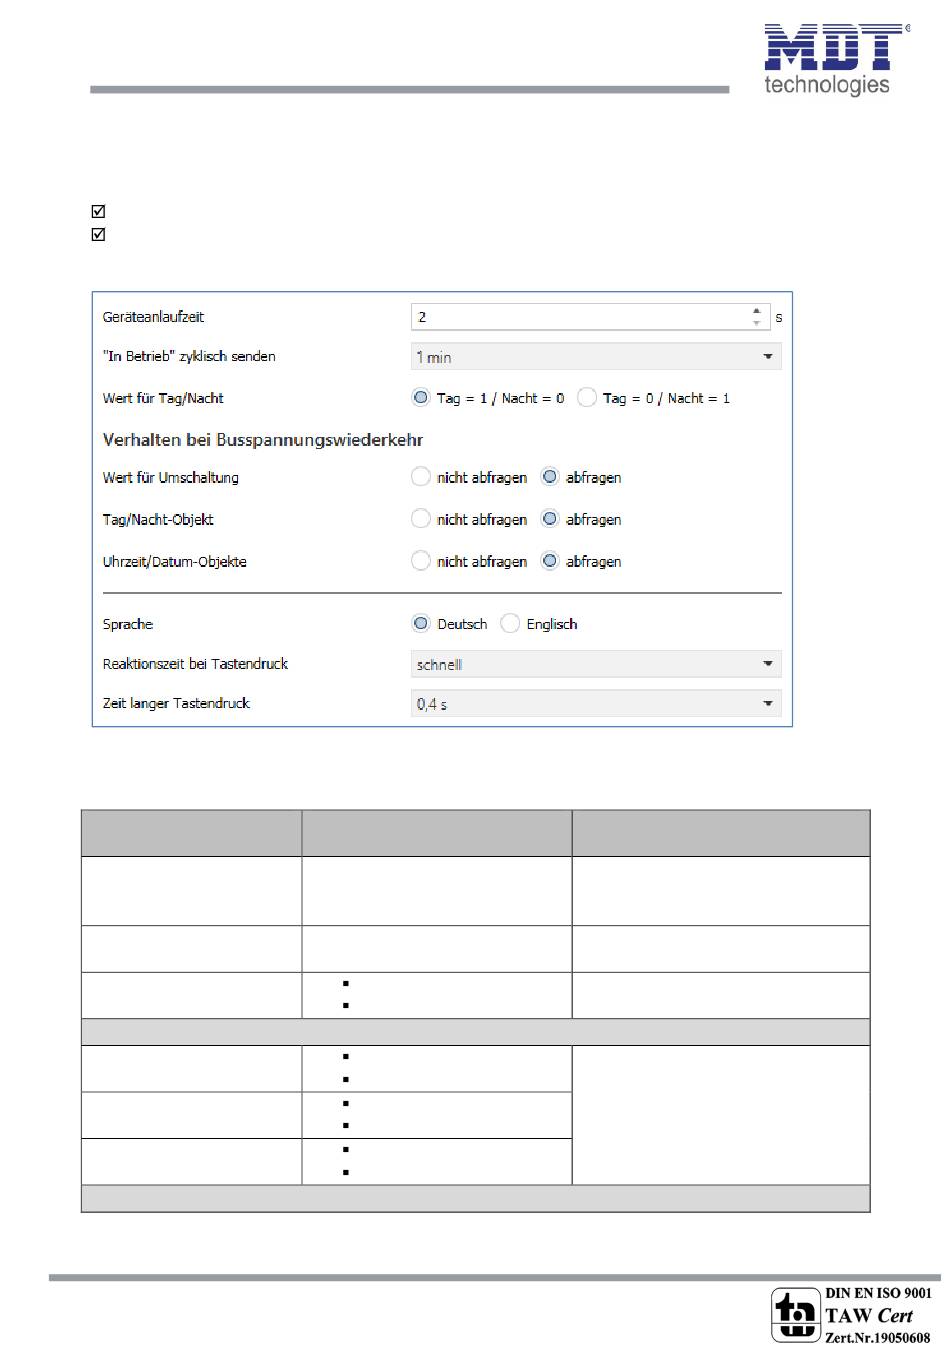Open the Reaktionszeit bei Tastendruck dropdown

596,664
